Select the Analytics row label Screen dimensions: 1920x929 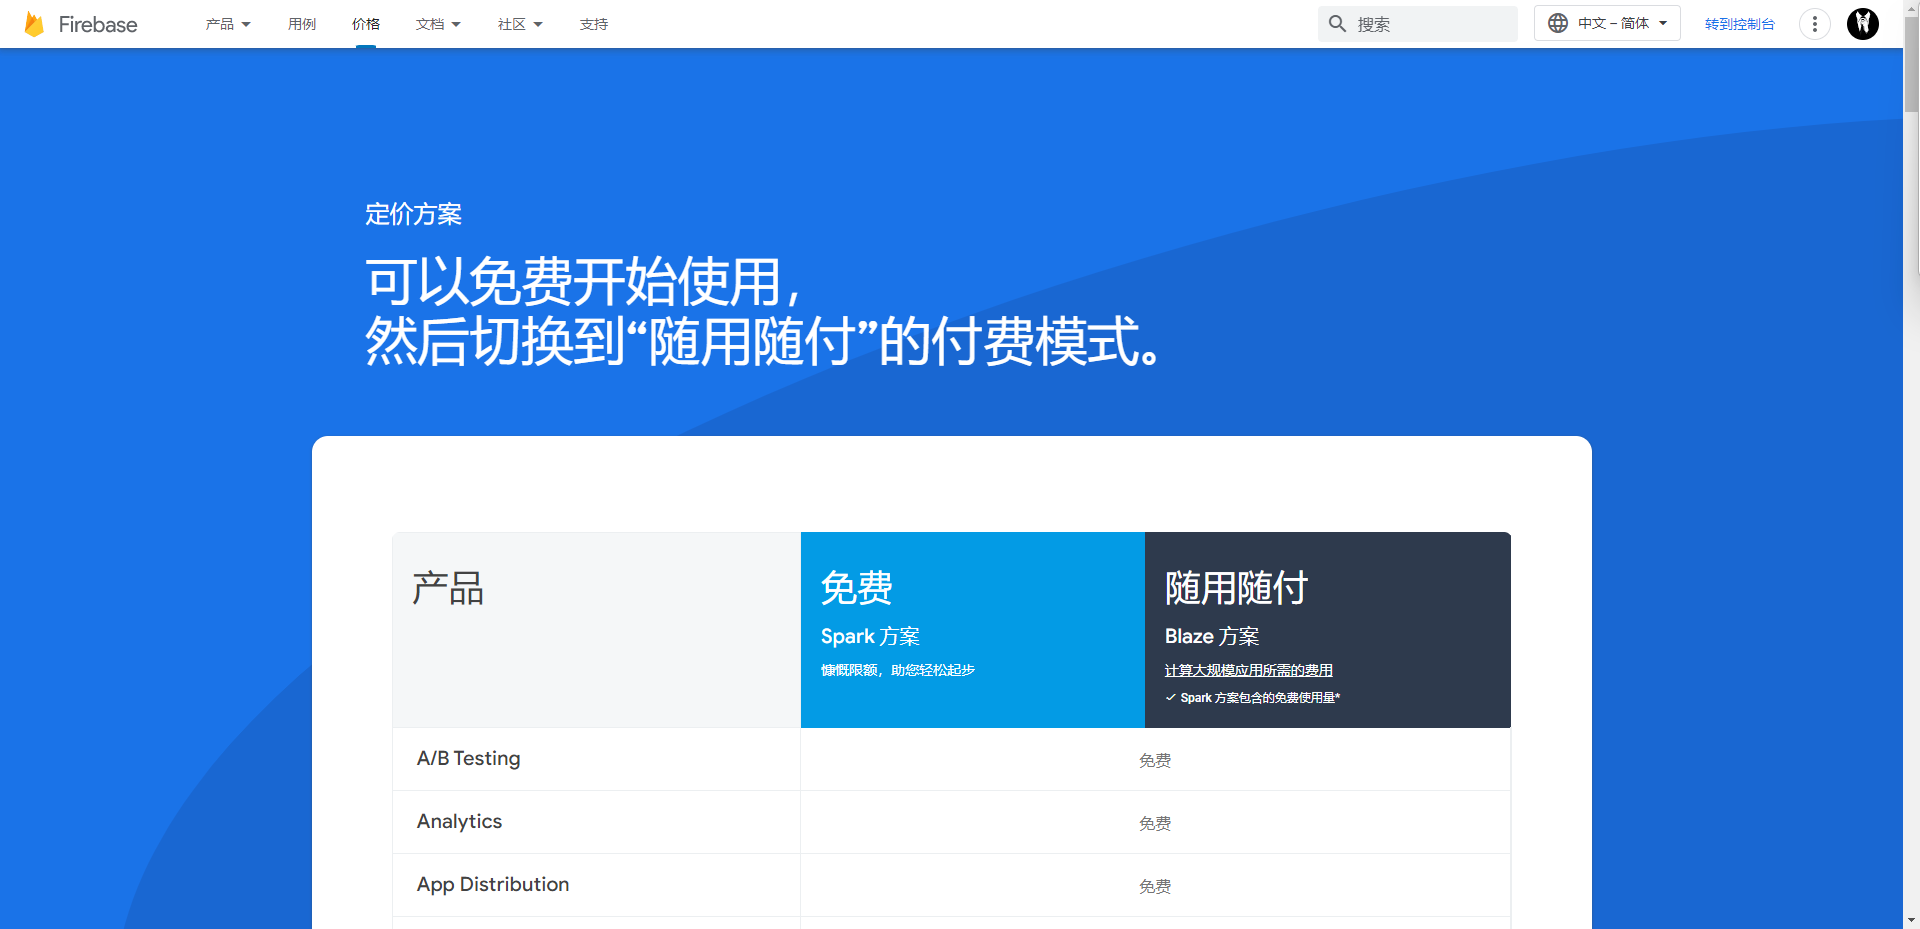460,821
